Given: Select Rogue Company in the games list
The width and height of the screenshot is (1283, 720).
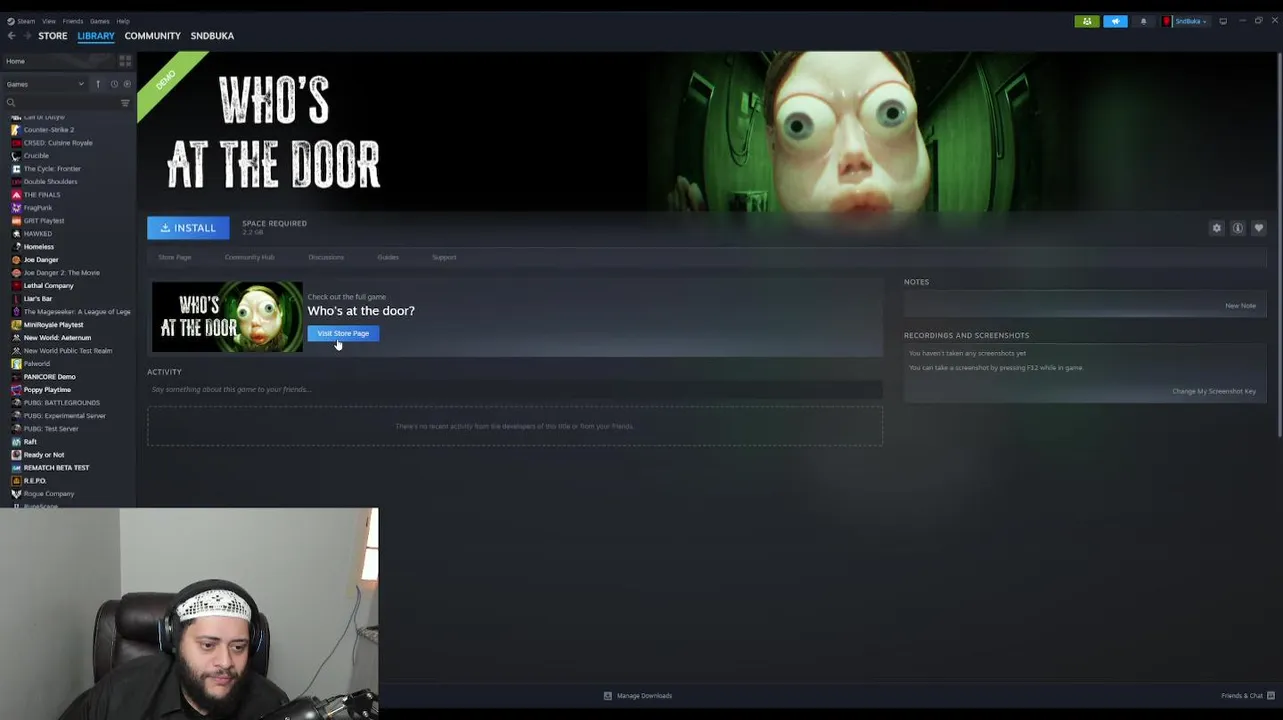Looking at the screenshot, I should click(49, 494).
